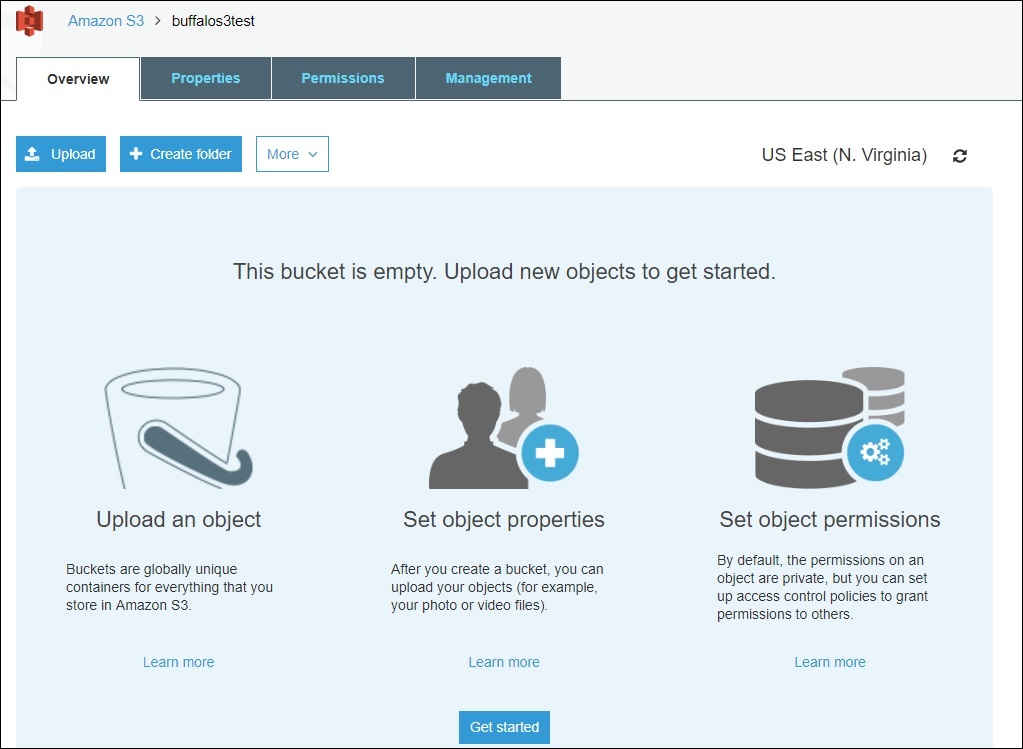Screen dimensions: 1023x749
Task: Select the Management tab
Action: coord(488,78)
